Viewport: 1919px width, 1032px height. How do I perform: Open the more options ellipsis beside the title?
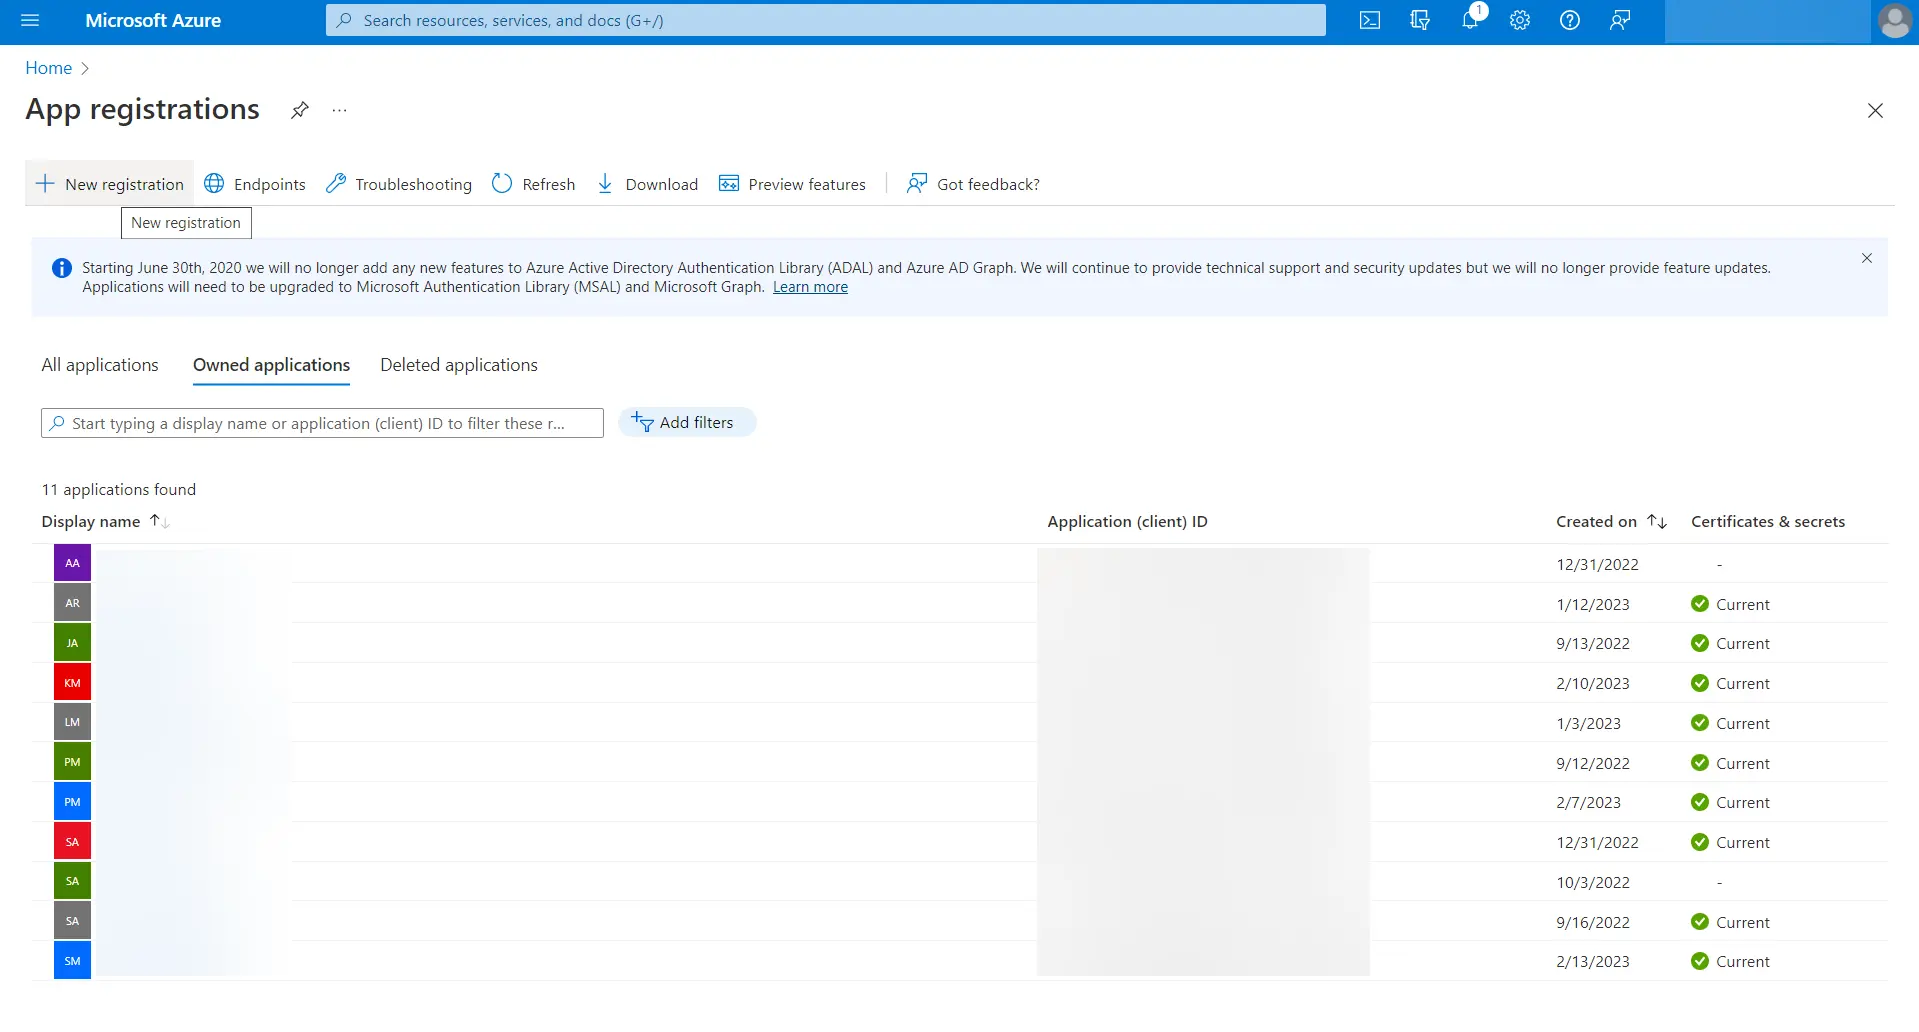340,110
